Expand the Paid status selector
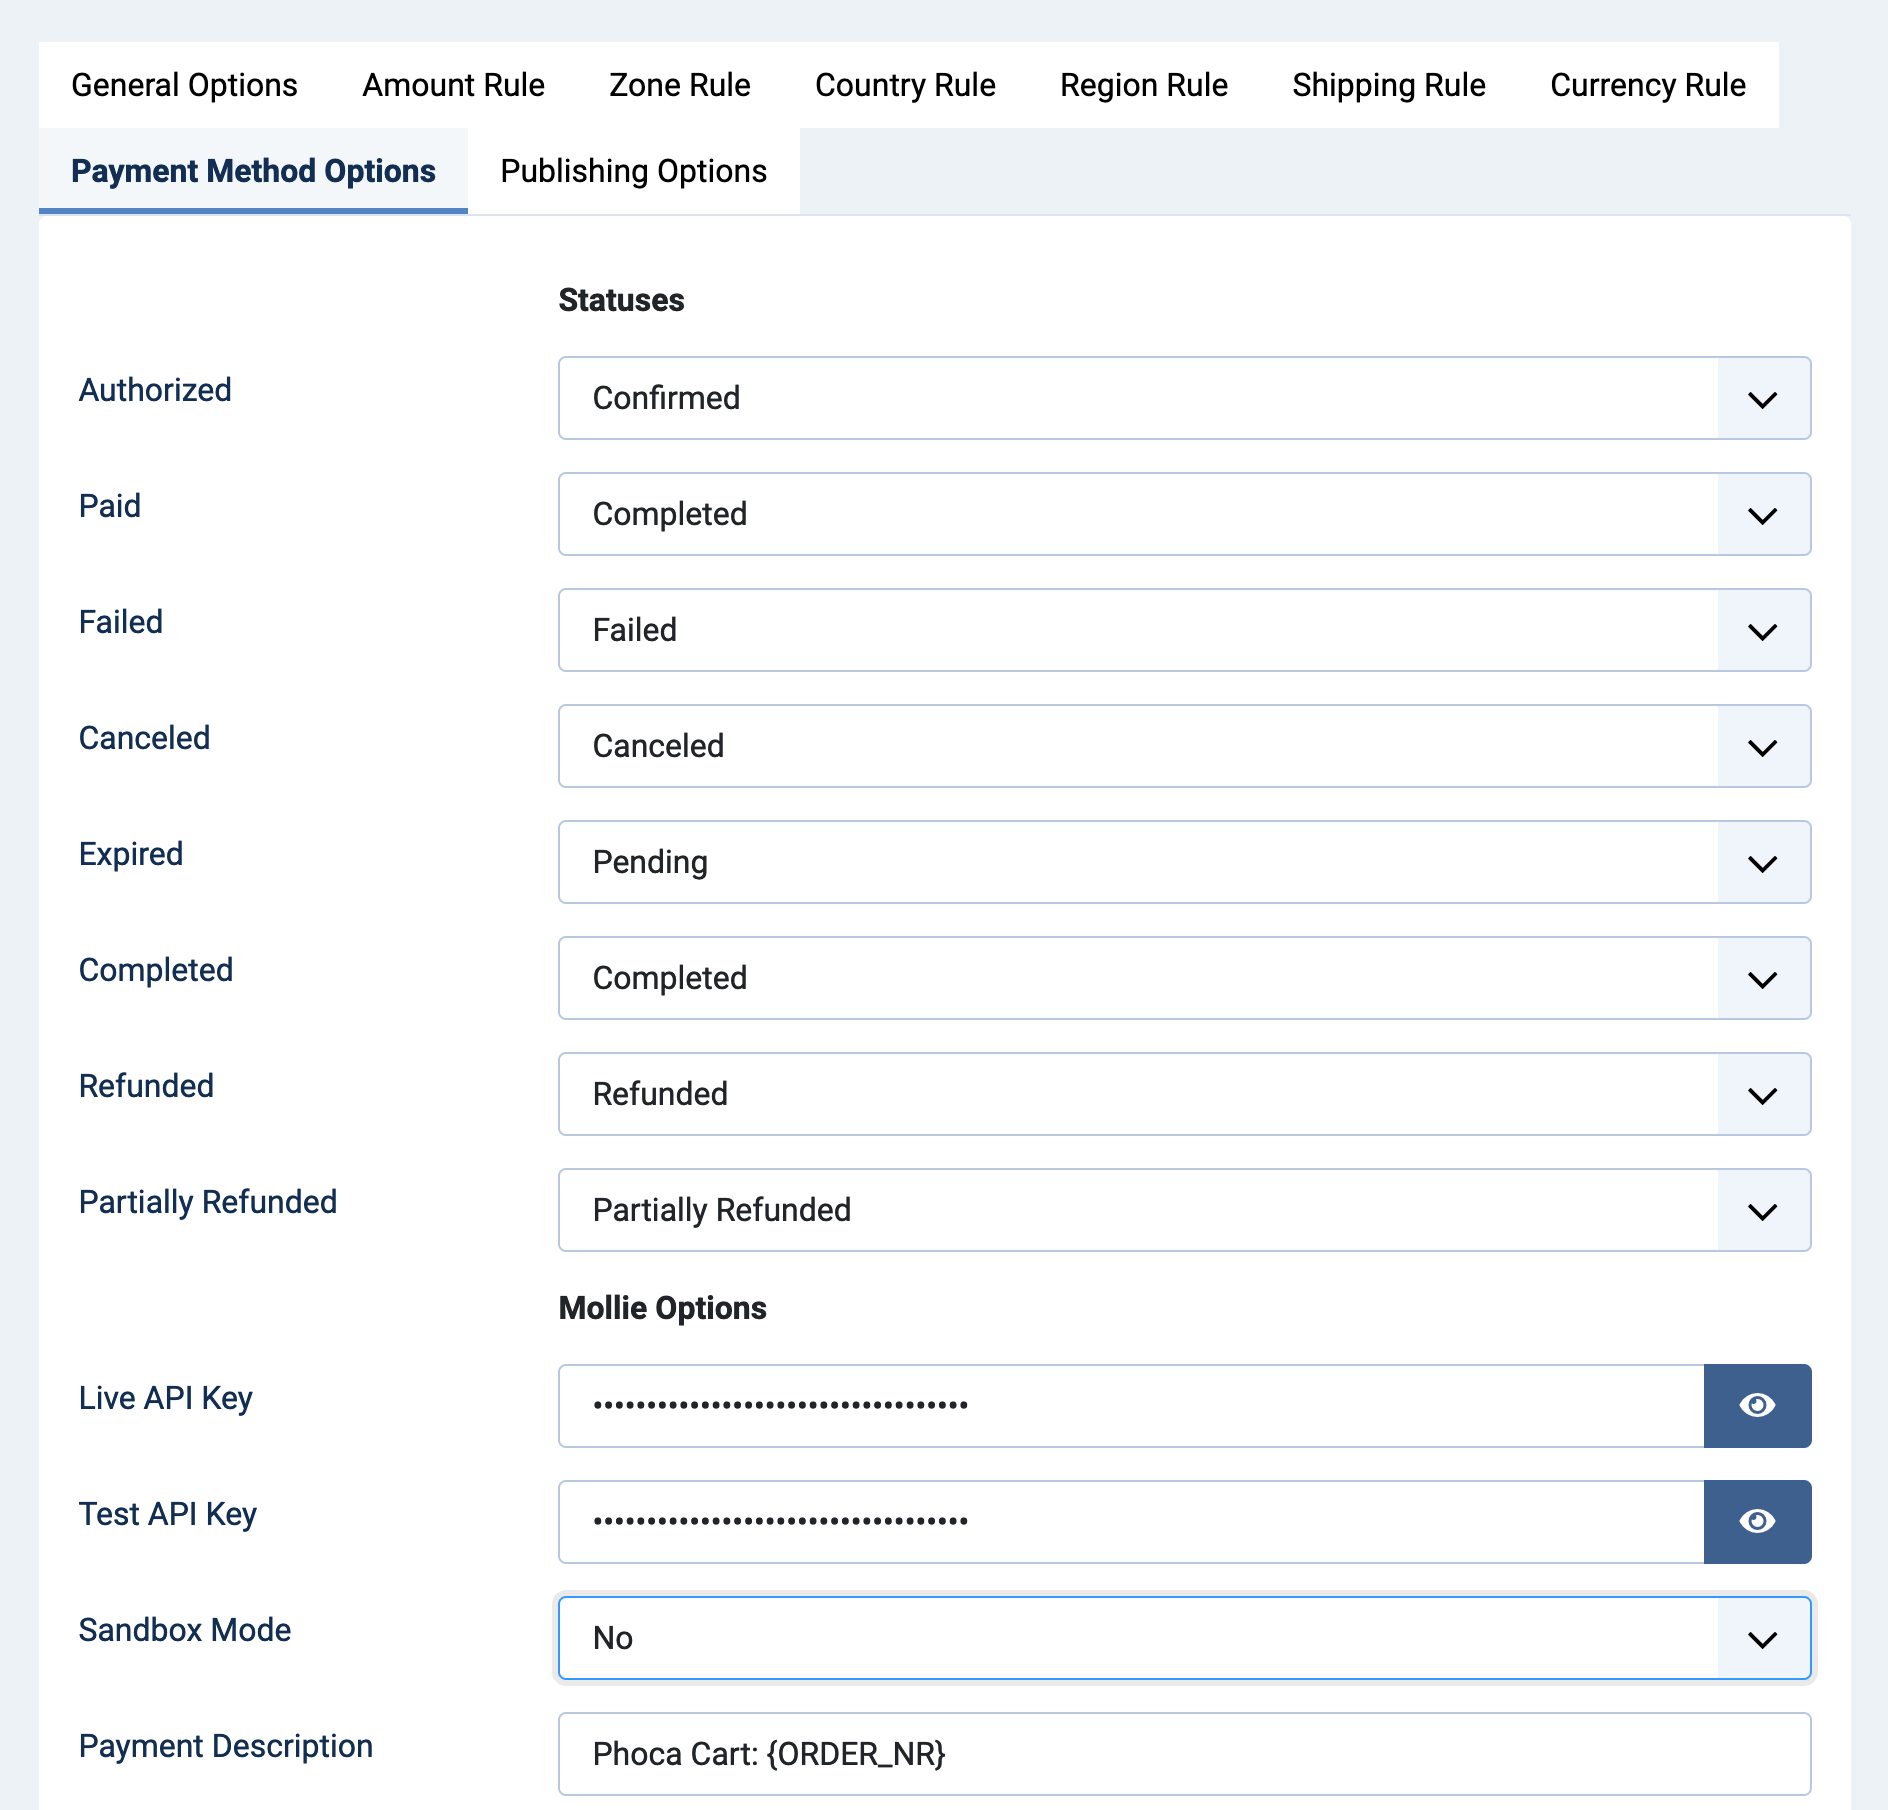This screenshot has height=1810, width=1888. 1762,514
